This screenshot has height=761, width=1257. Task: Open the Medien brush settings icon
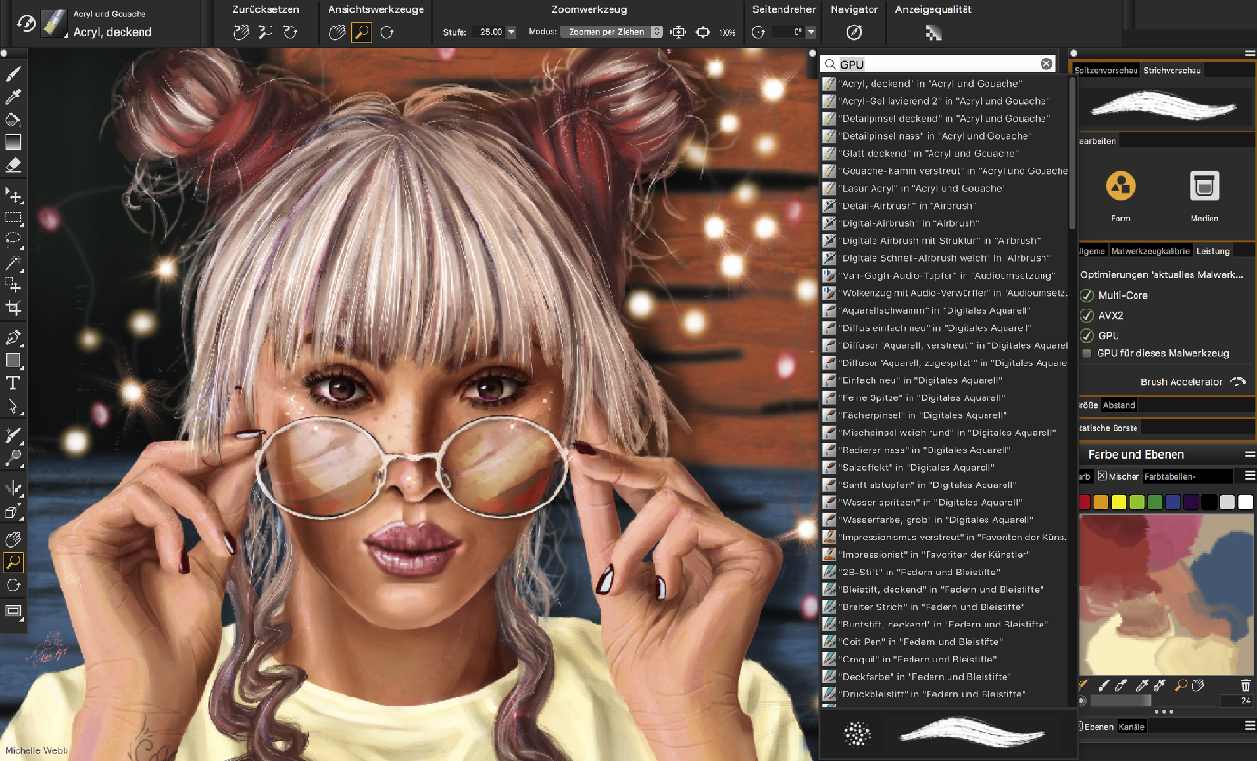point(1204,186)
